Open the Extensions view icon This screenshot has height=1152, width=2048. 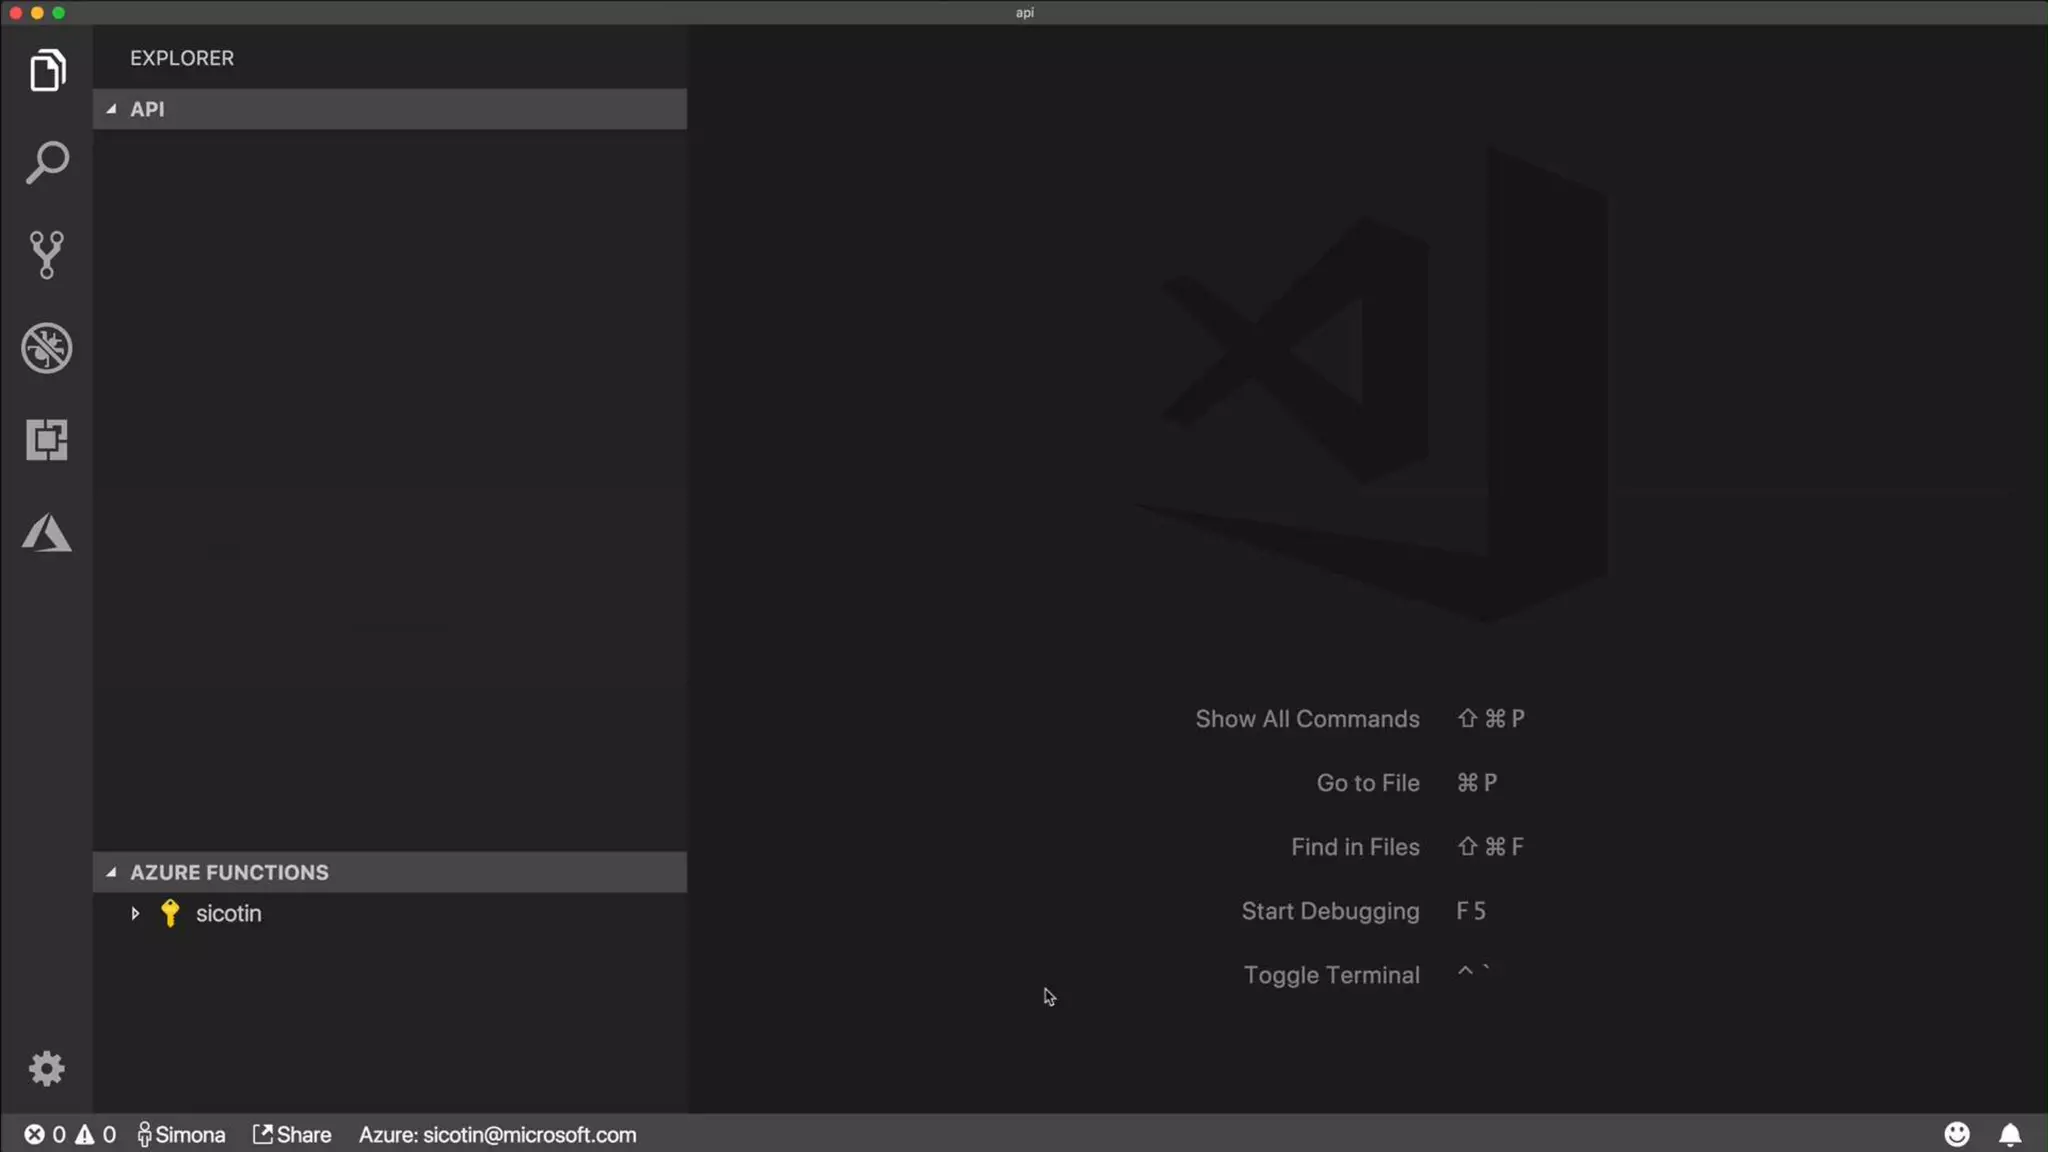pos(47,440)
